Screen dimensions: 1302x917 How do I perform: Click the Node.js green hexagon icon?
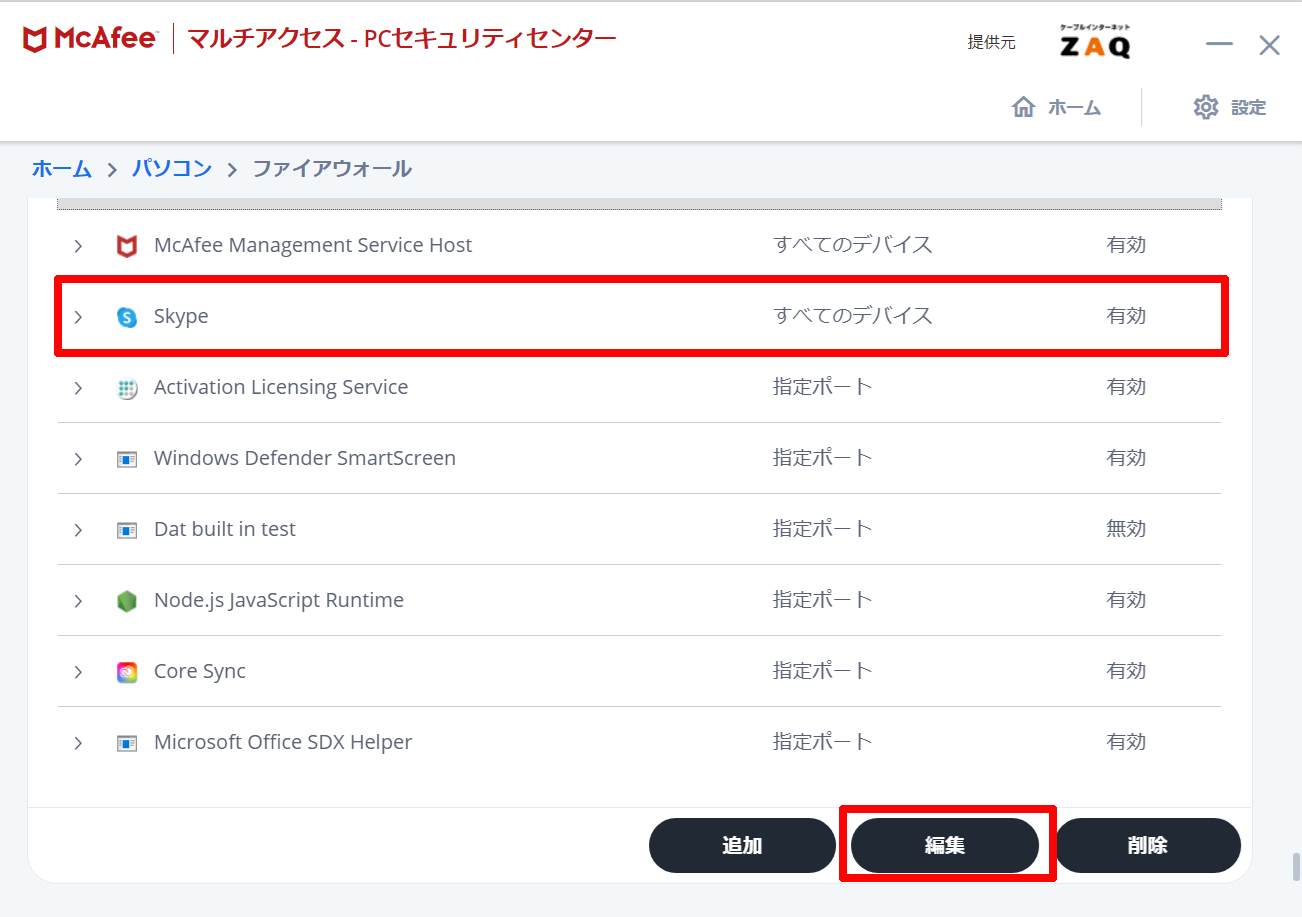tap(126, 601)
